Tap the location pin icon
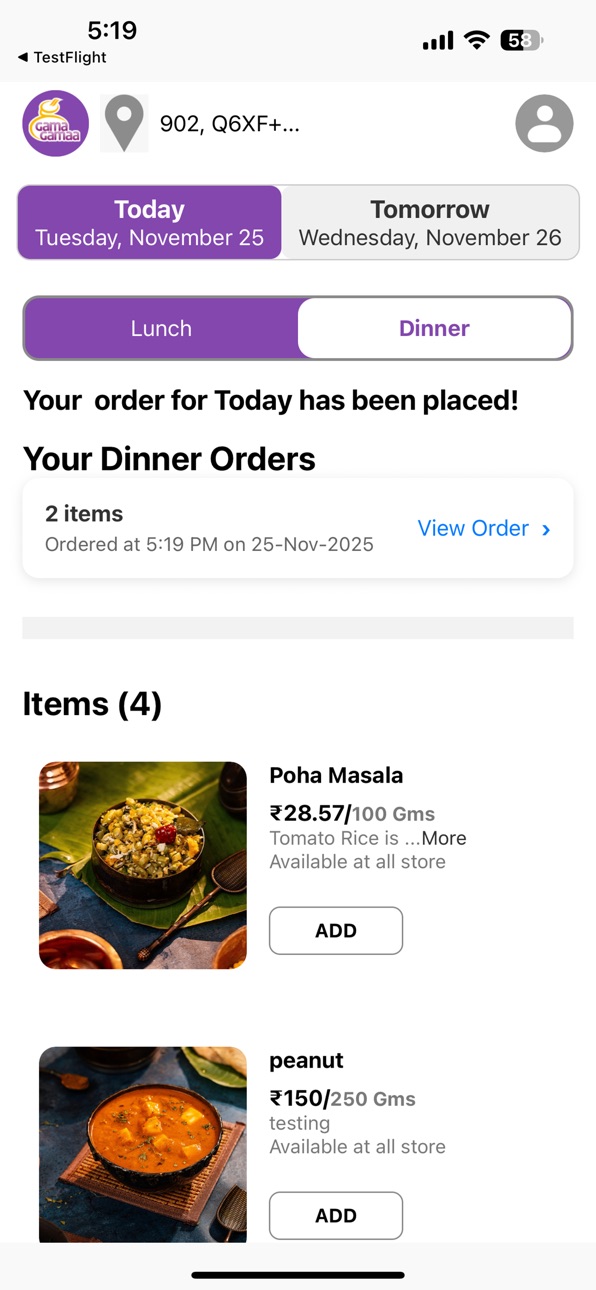Image resolution: width=596 pixels, height=1290 pixels. [x=124, y=123]
